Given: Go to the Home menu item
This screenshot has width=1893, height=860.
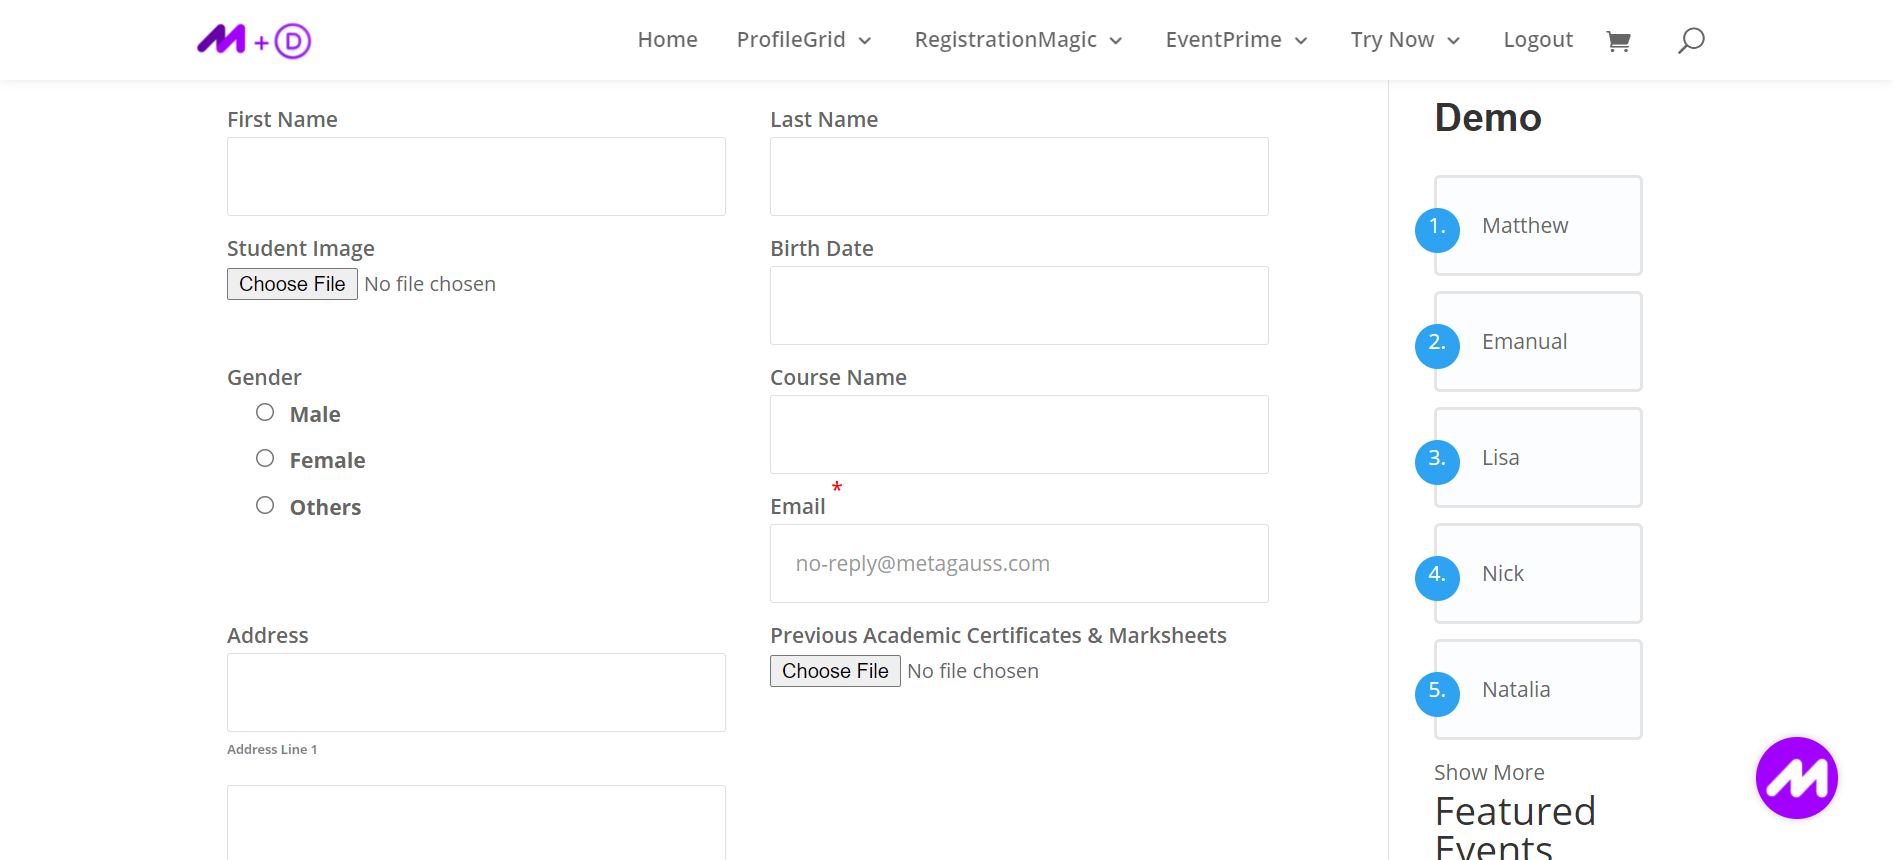Looking at the screenshot, I should 667,40.
